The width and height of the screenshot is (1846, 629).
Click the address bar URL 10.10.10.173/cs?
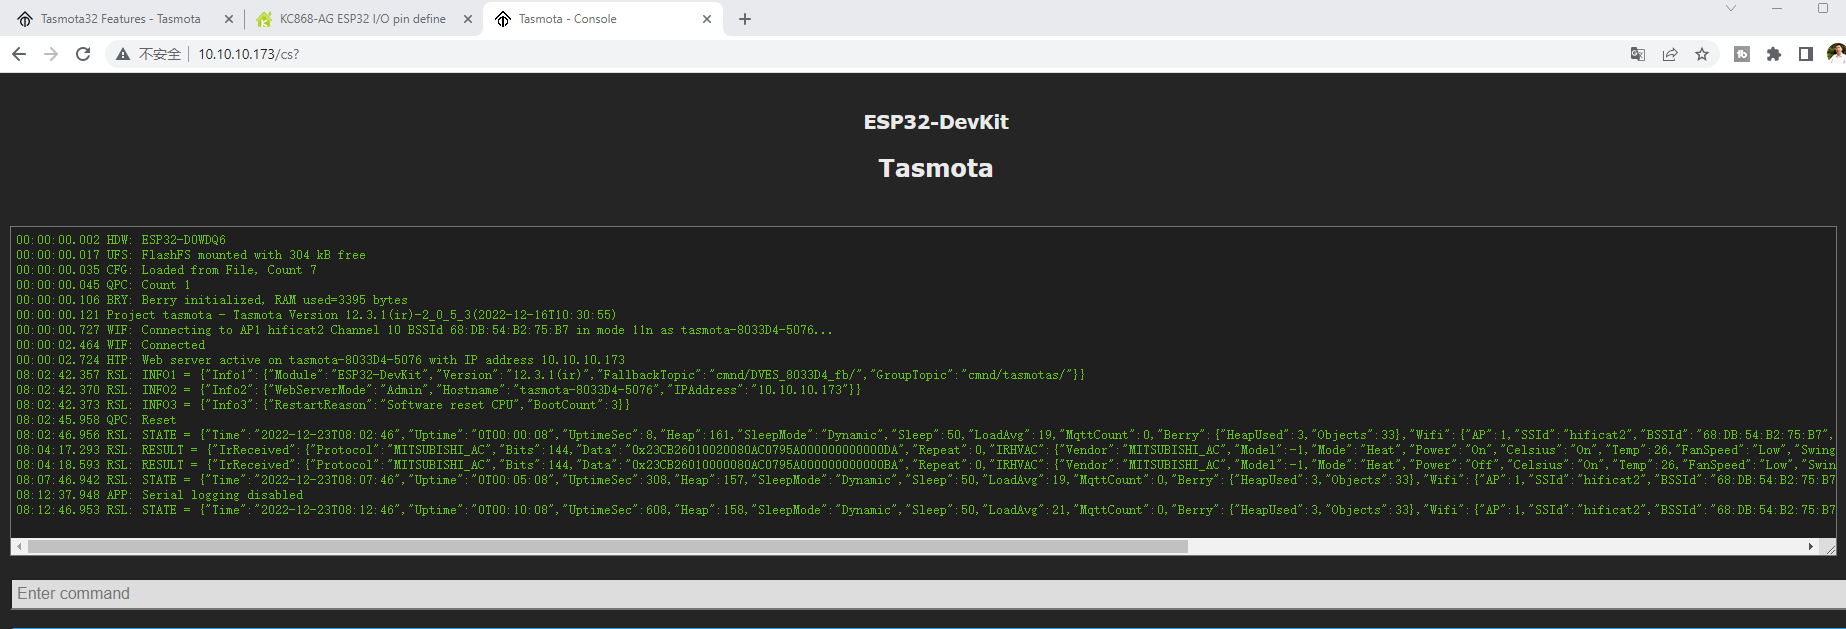coord(249,54)
